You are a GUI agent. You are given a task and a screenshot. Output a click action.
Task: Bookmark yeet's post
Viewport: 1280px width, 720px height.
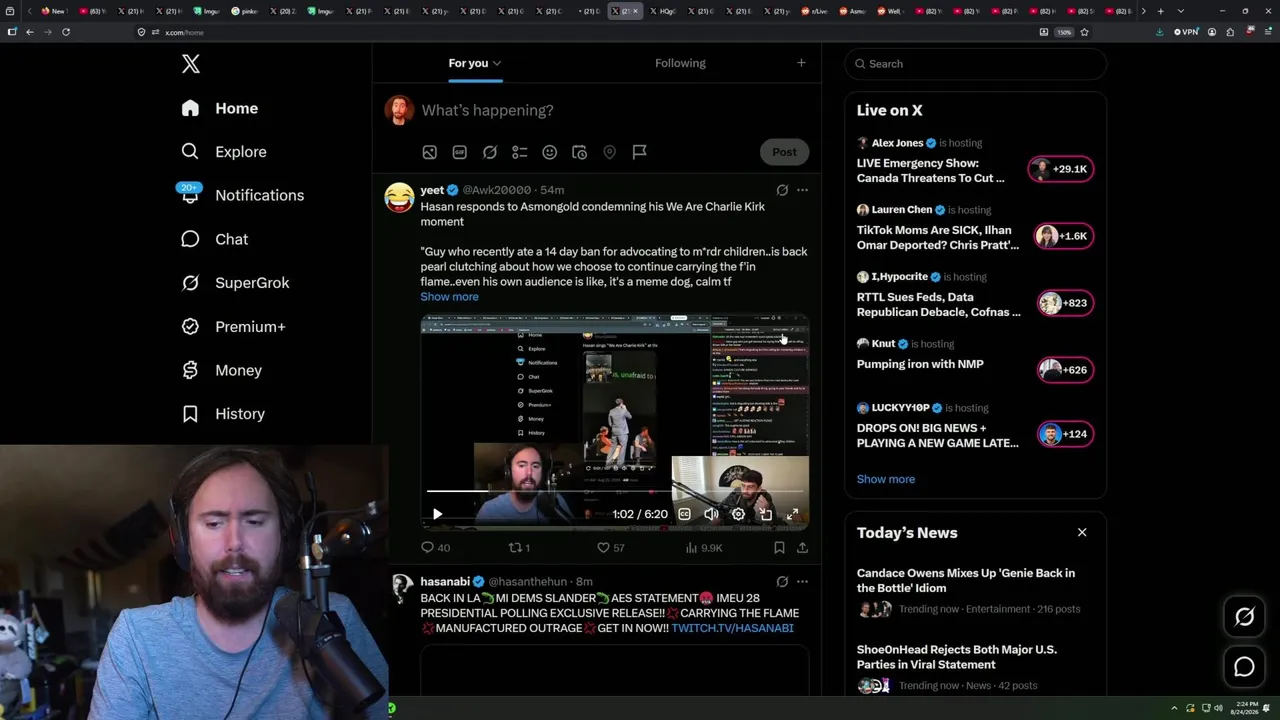pyautogui.click(x=779, y=548)
